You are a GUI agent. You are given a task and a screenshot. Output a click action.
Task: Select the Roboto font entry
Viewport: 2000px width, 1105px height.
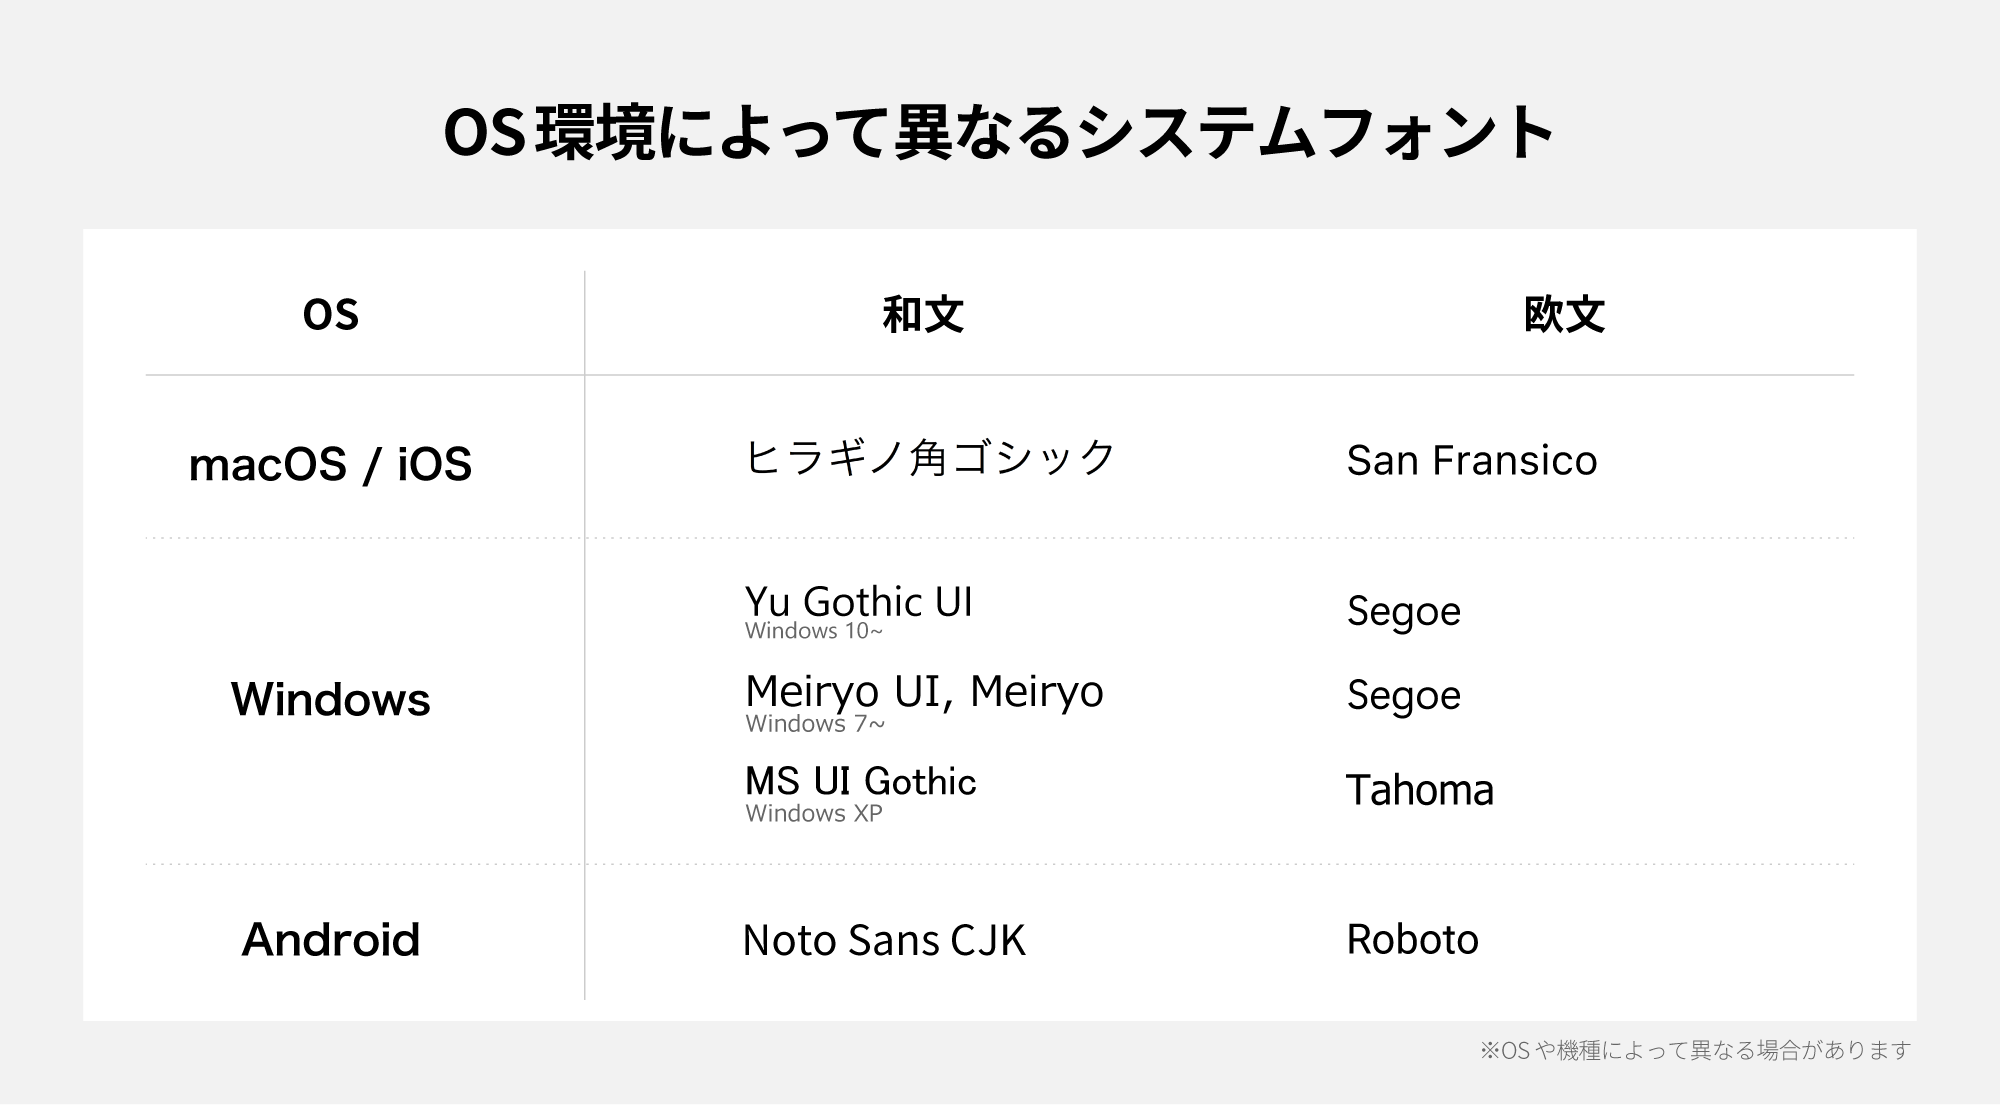point(1412,940)
